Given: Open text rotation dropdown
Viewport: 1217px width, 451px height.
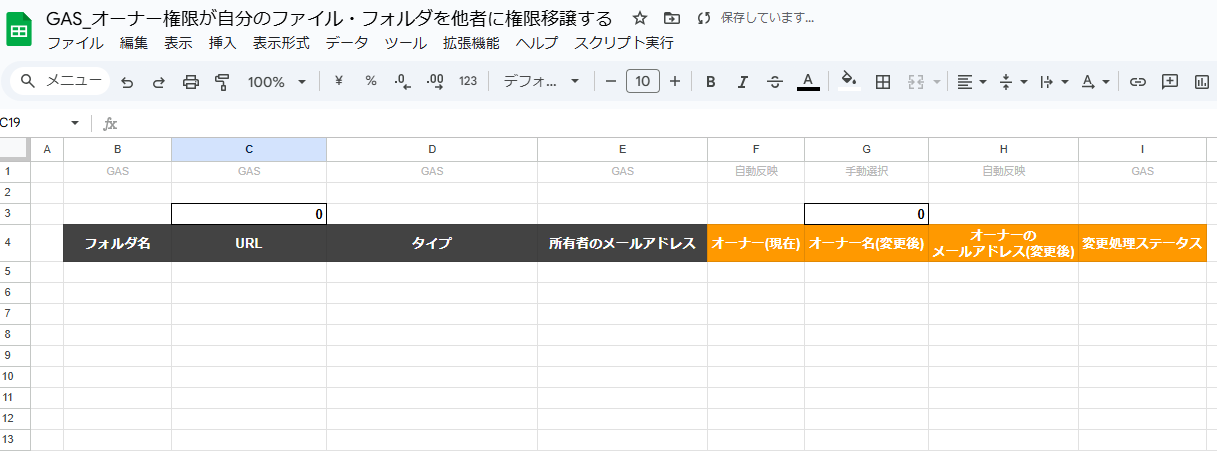Looking at the screenshot, I should 1096,82.
